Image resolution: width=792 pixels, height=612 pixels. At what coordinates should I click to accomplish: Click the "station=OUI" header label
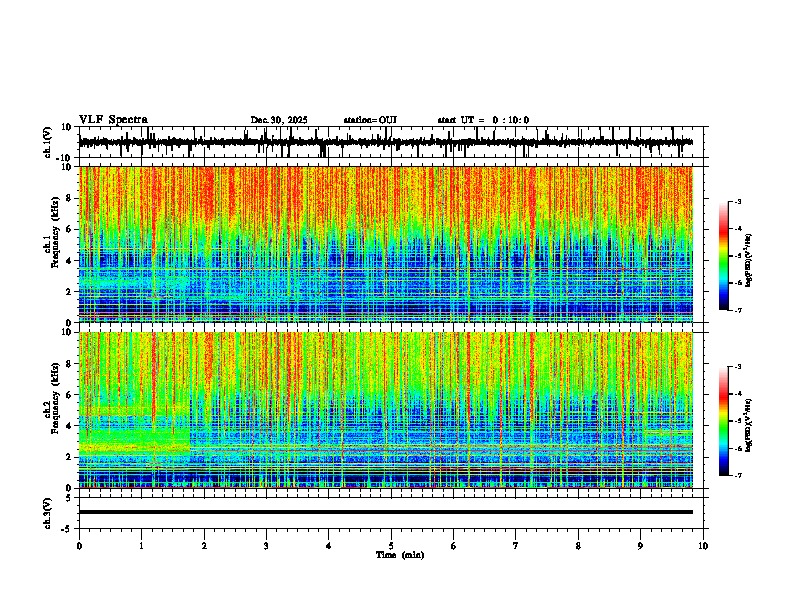pyautogui.click(x=370, y=120)
